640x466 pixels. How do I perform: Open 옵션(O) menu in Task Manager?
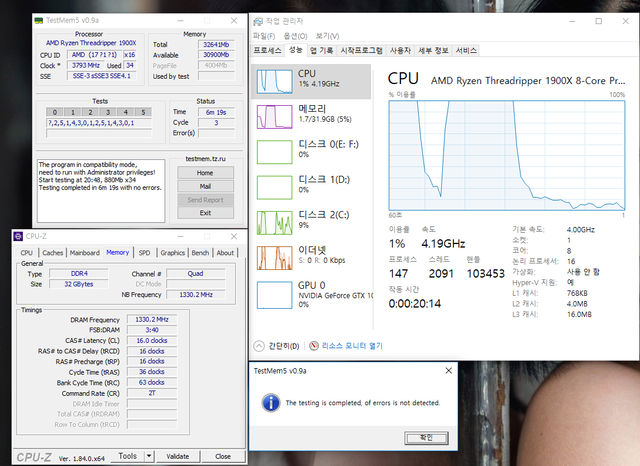pyautogui.click(x=295, y=36)
